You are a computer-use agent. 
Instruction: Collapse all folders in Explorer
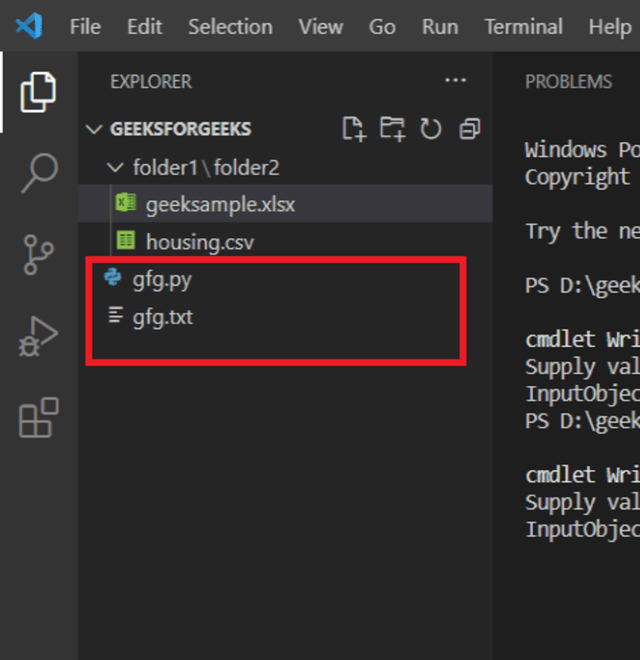[x=469, y=129]
